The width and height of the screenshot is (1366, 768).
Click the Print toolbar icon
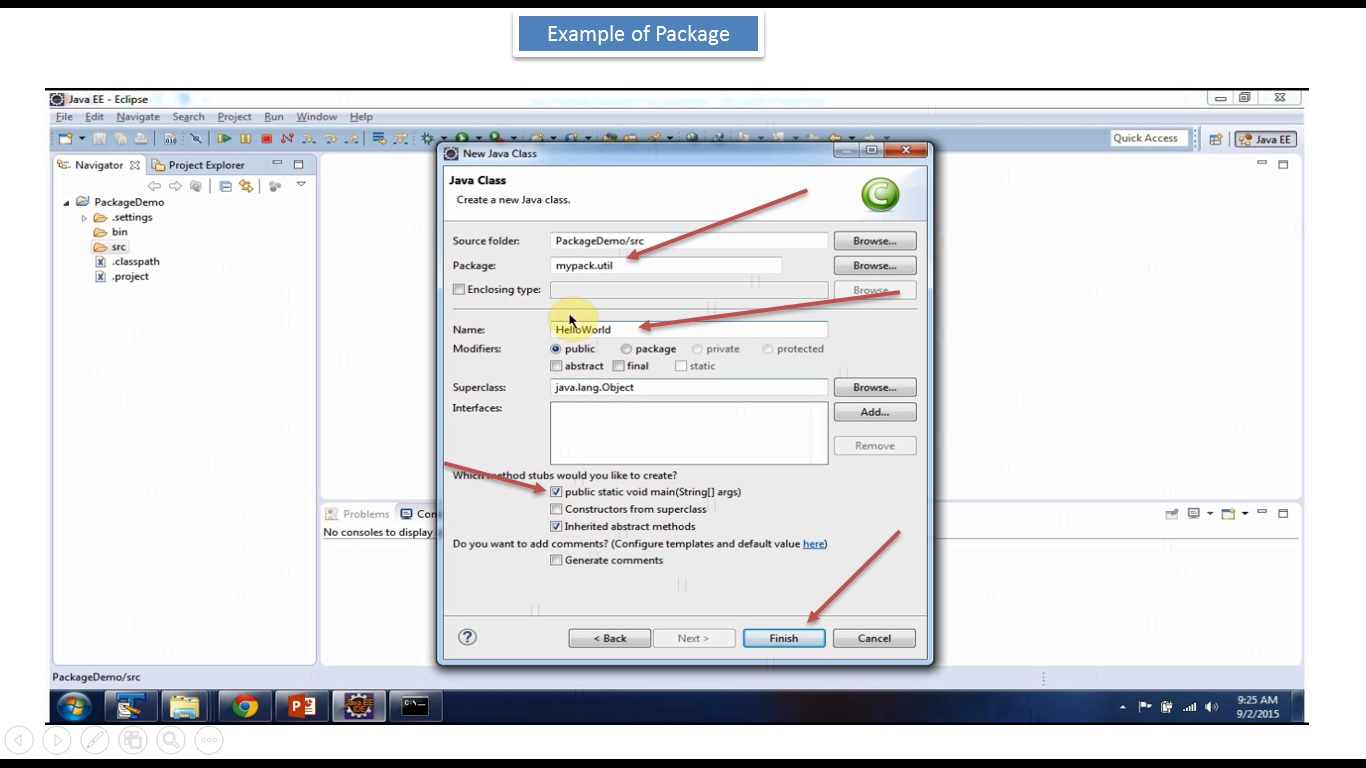[141, 139]
